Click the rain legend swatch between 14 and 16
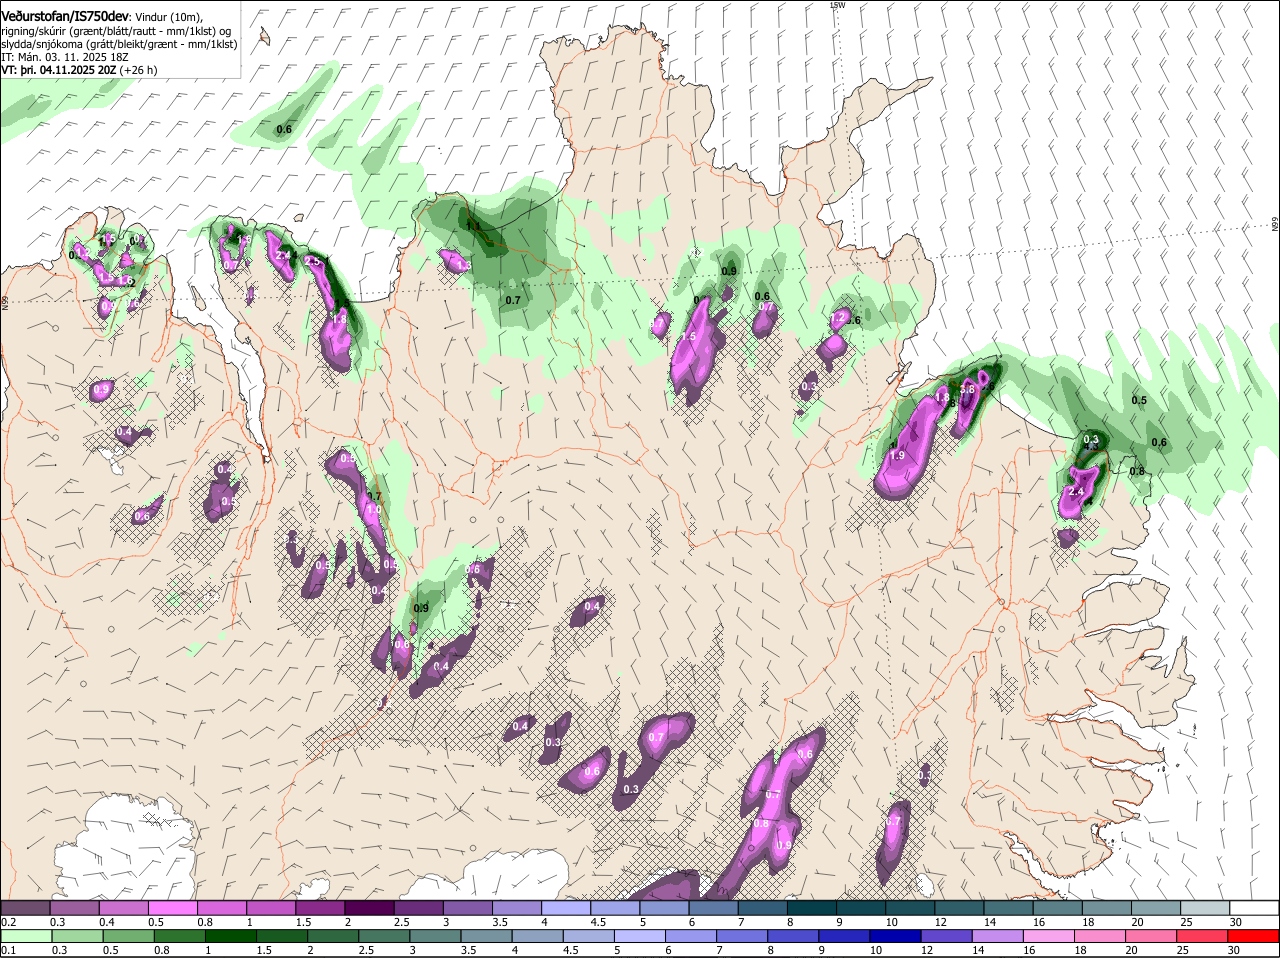The height and width of the screenshot is (958, 1280). (x=996, y=936)
